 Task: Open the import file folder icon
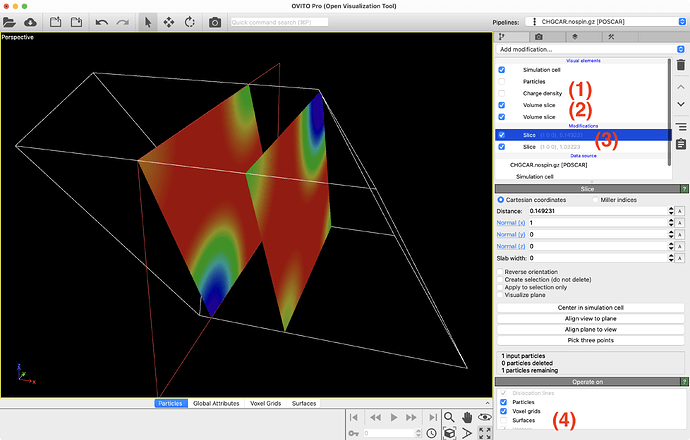click(x=9, y=22)
